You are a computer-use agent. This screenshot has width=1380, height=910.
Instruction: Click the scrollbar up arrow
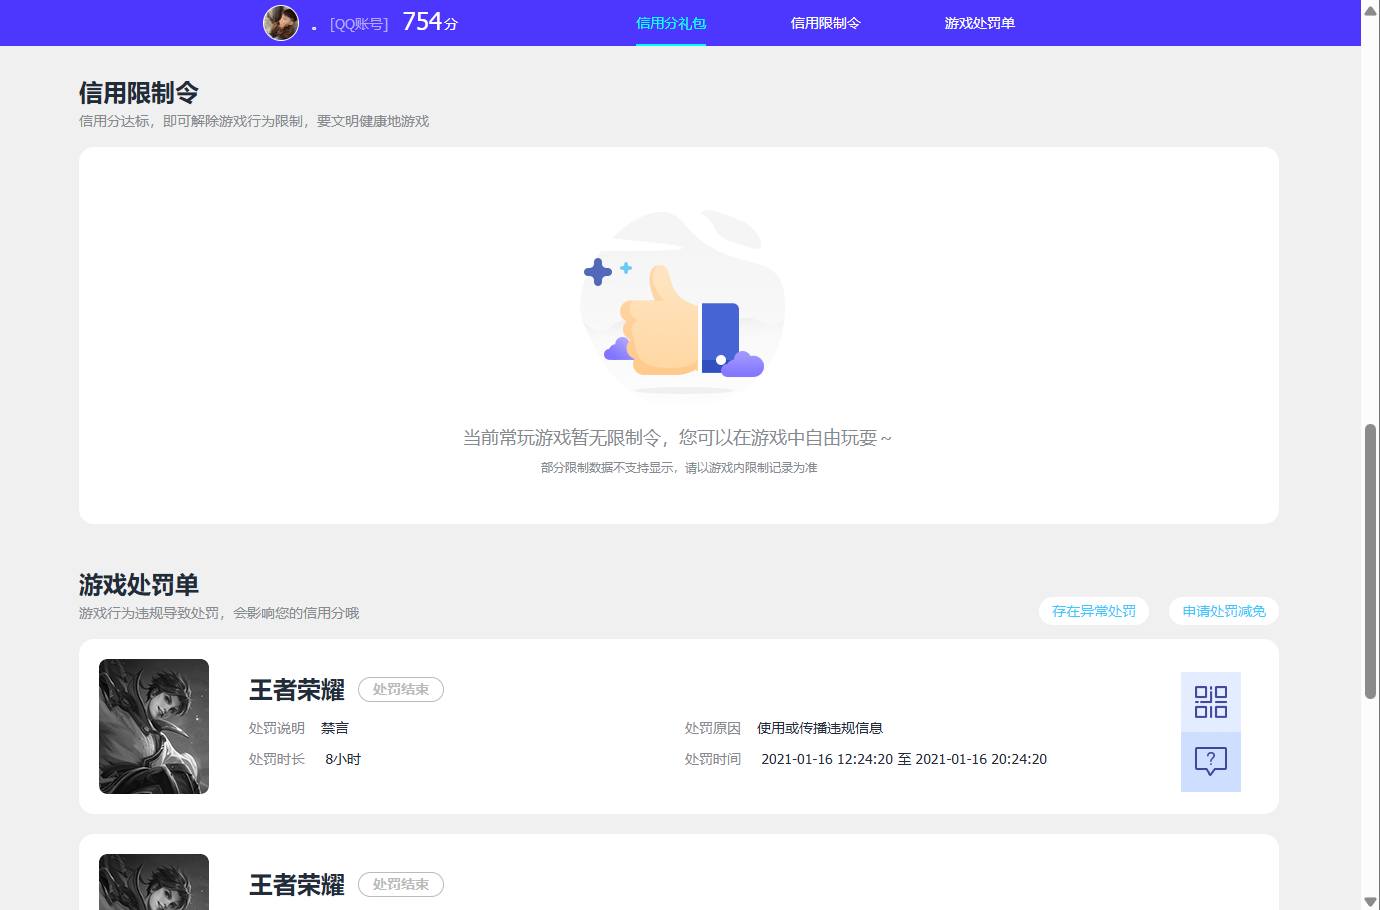[1371, 8]
